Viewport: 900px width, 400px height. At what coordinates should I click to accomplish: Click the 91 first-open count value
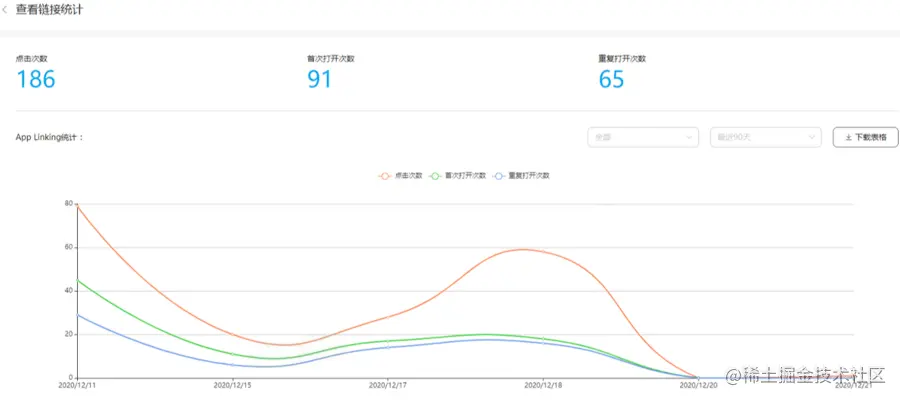(320, 79)
